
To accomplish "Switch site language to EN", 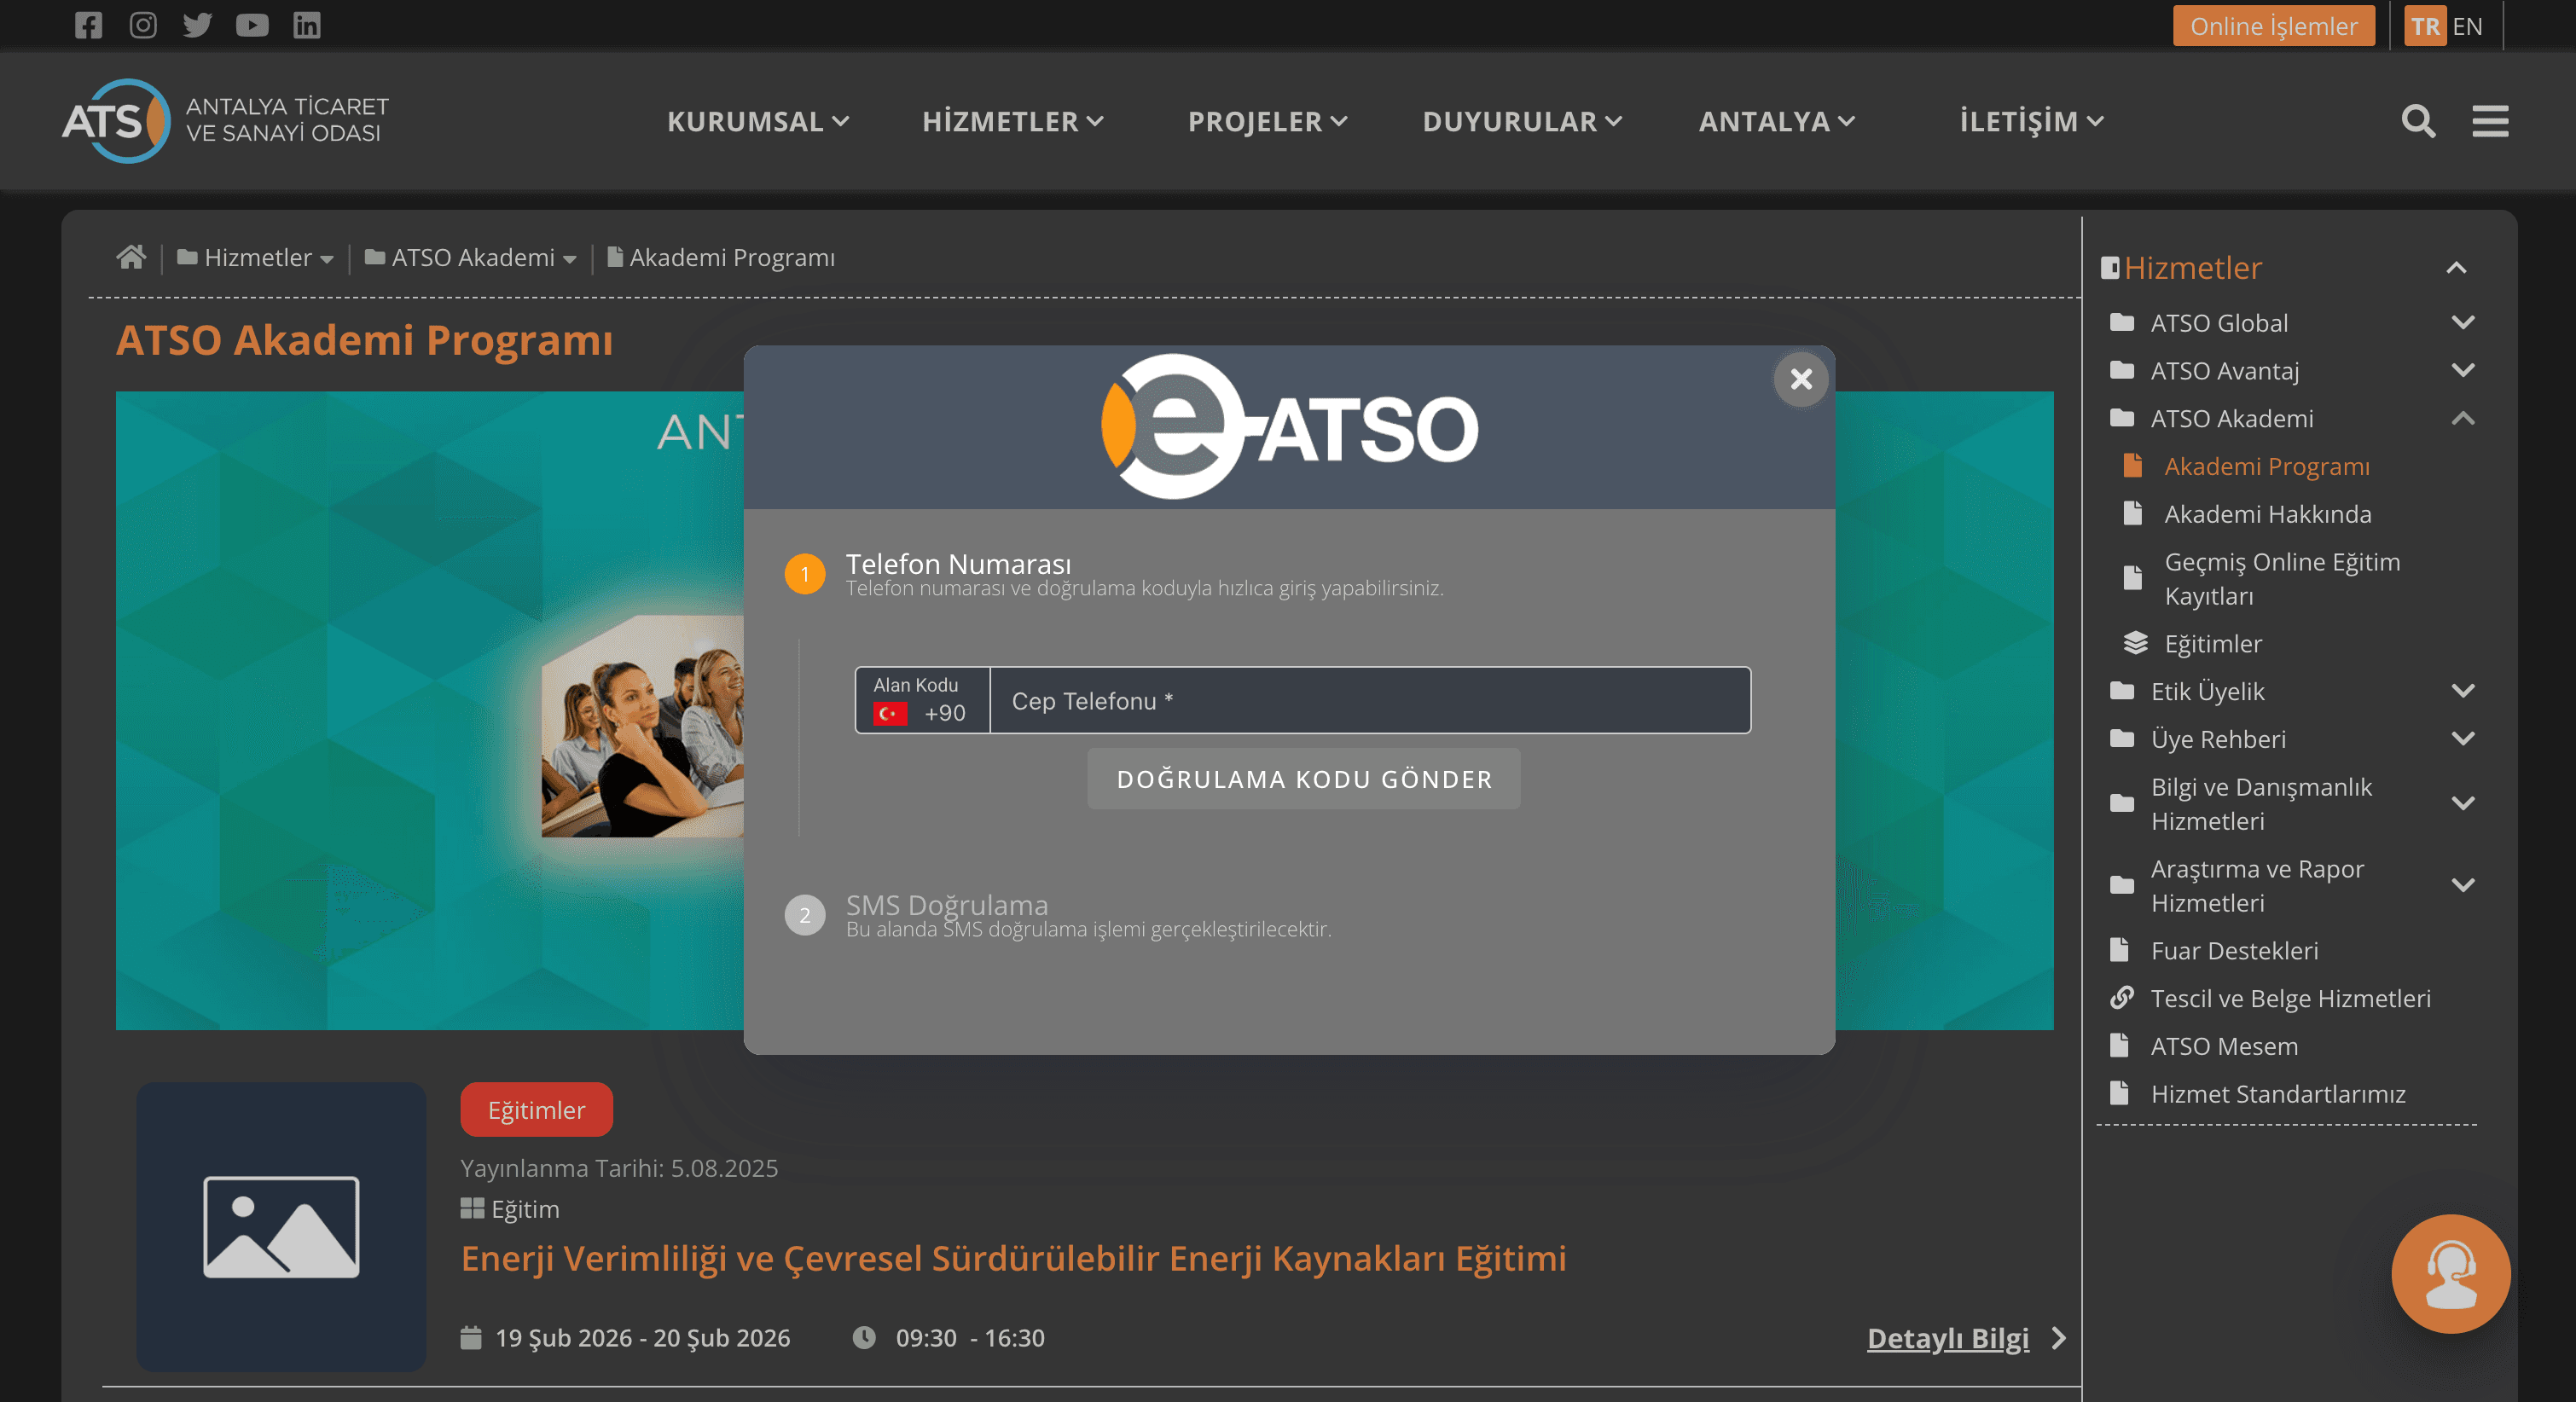I will point(2467,26).
